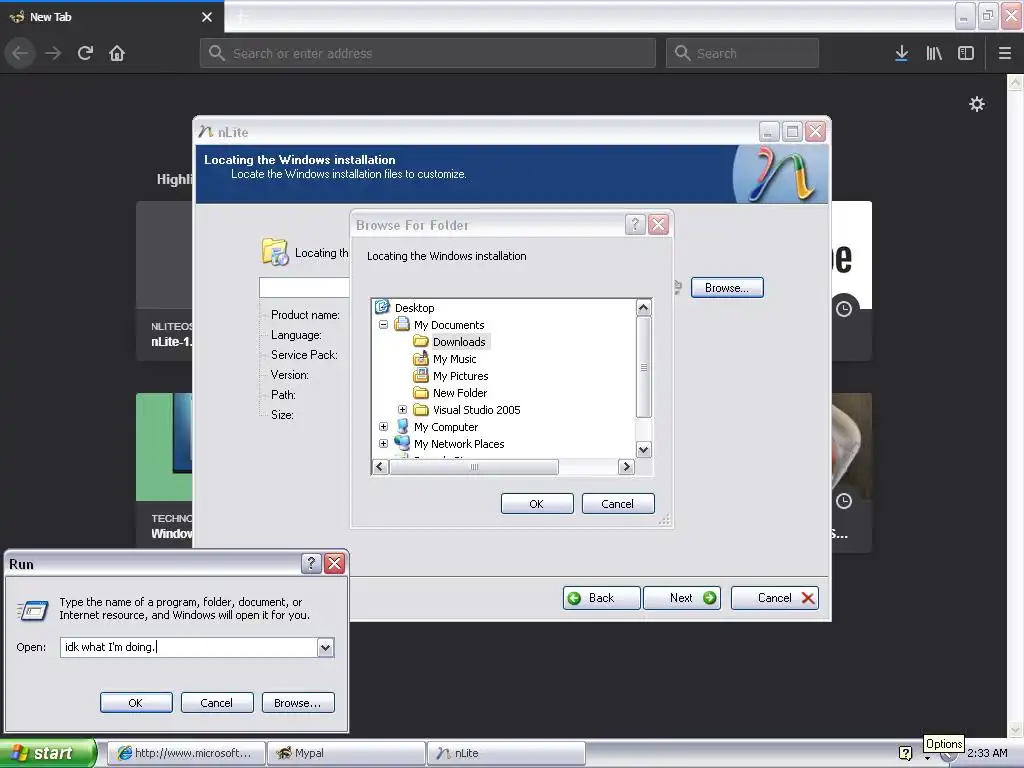Switch to microsoft.com Internet Explorer taskbar item

(x=186, y=753)
